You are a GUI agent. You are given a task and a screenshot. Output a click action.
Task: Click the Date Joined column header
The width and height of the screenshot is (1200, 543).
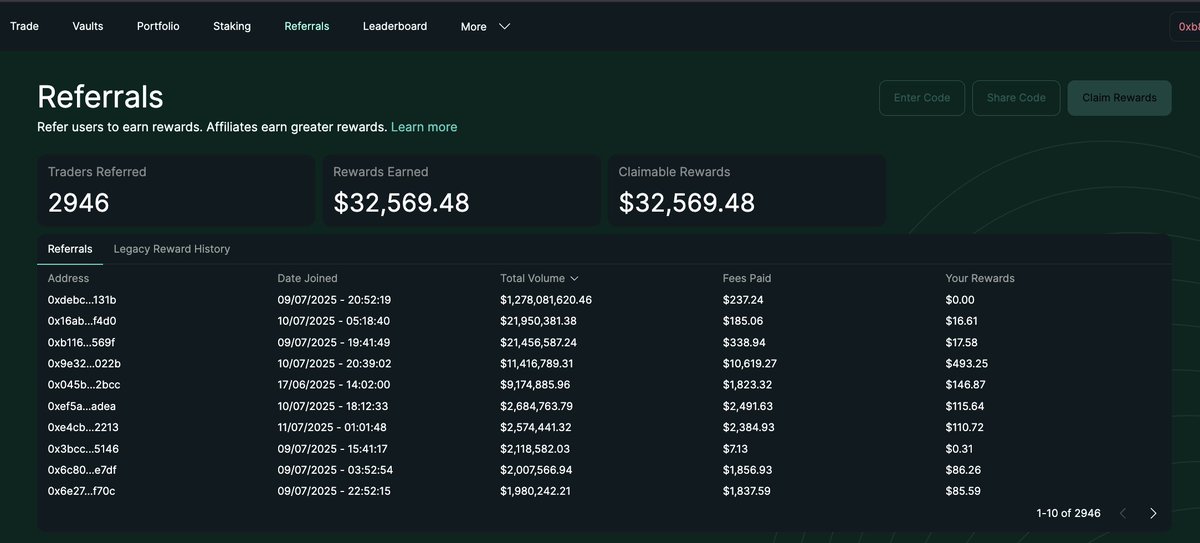[x=307, y=278]
